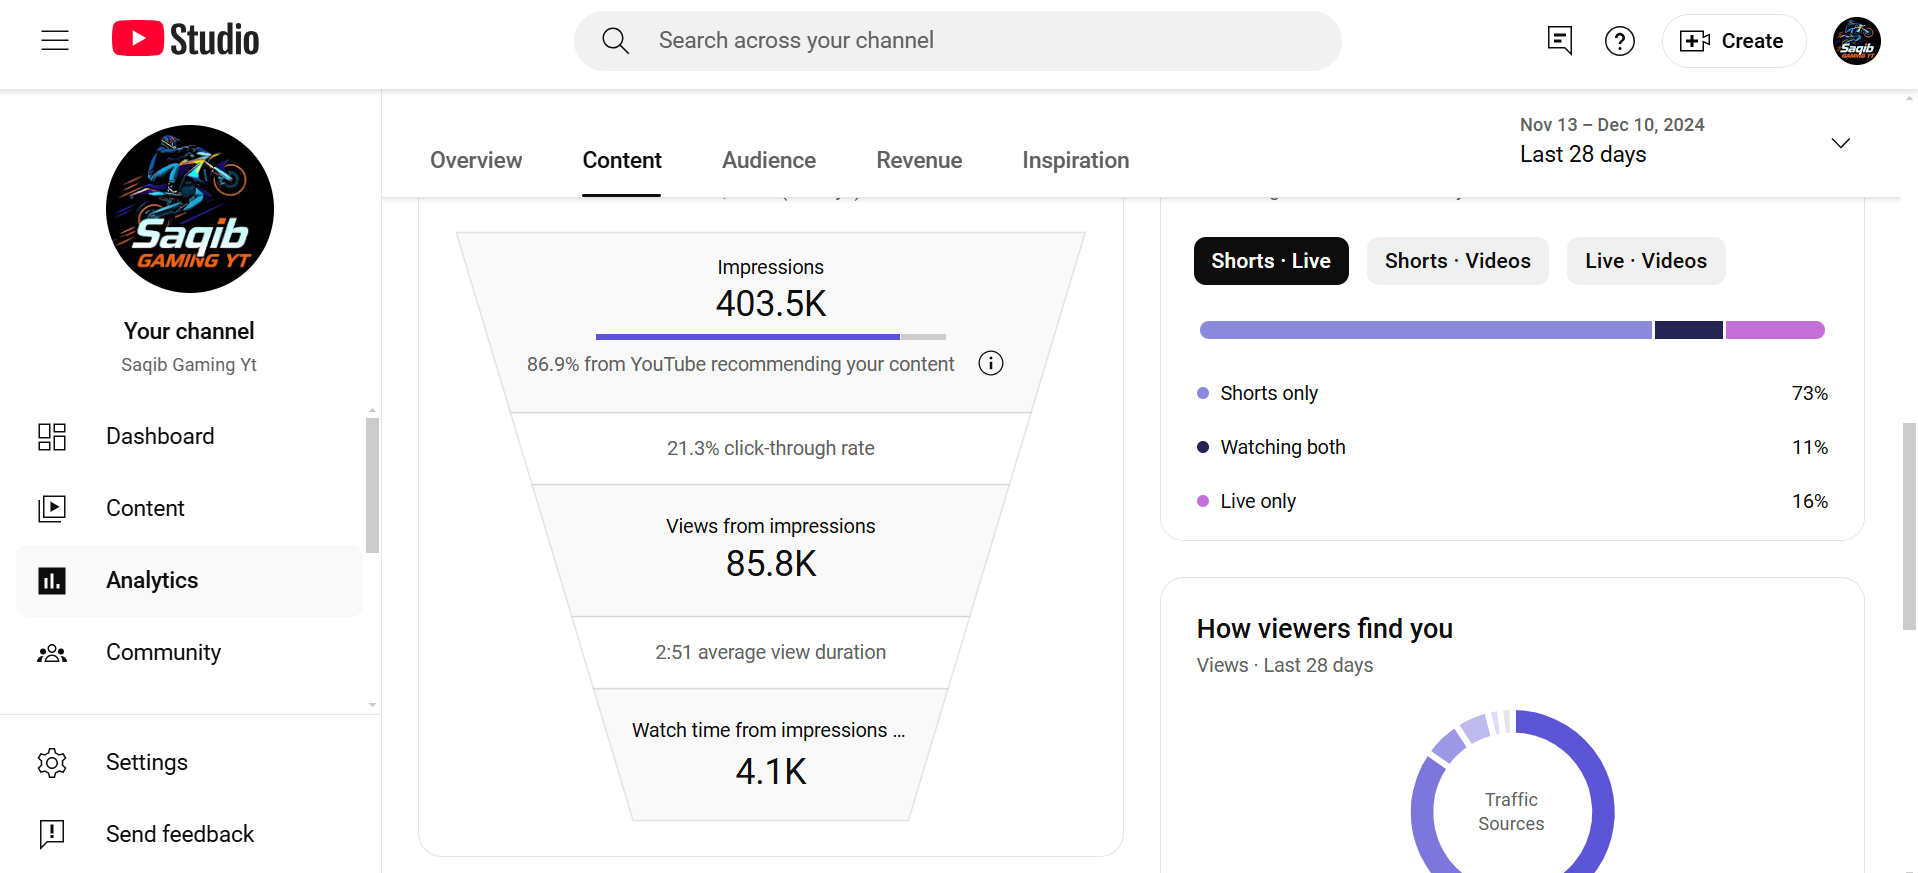
Task: Switch to the Overview tab
Action: coord(476,160)
